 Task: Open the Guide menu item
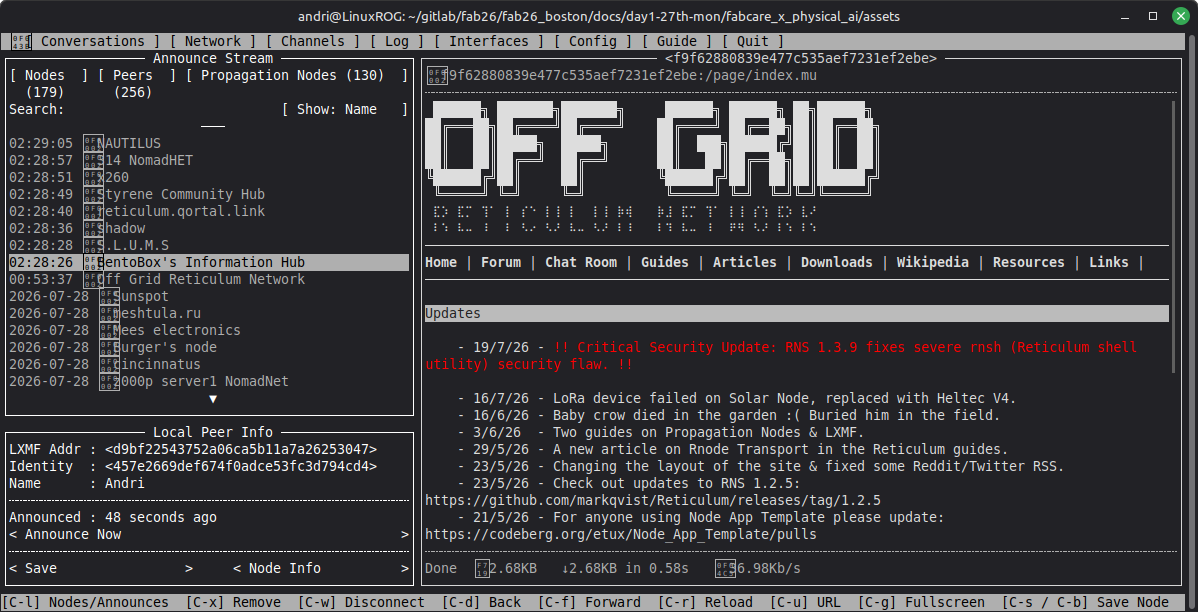tap(676, 41)
